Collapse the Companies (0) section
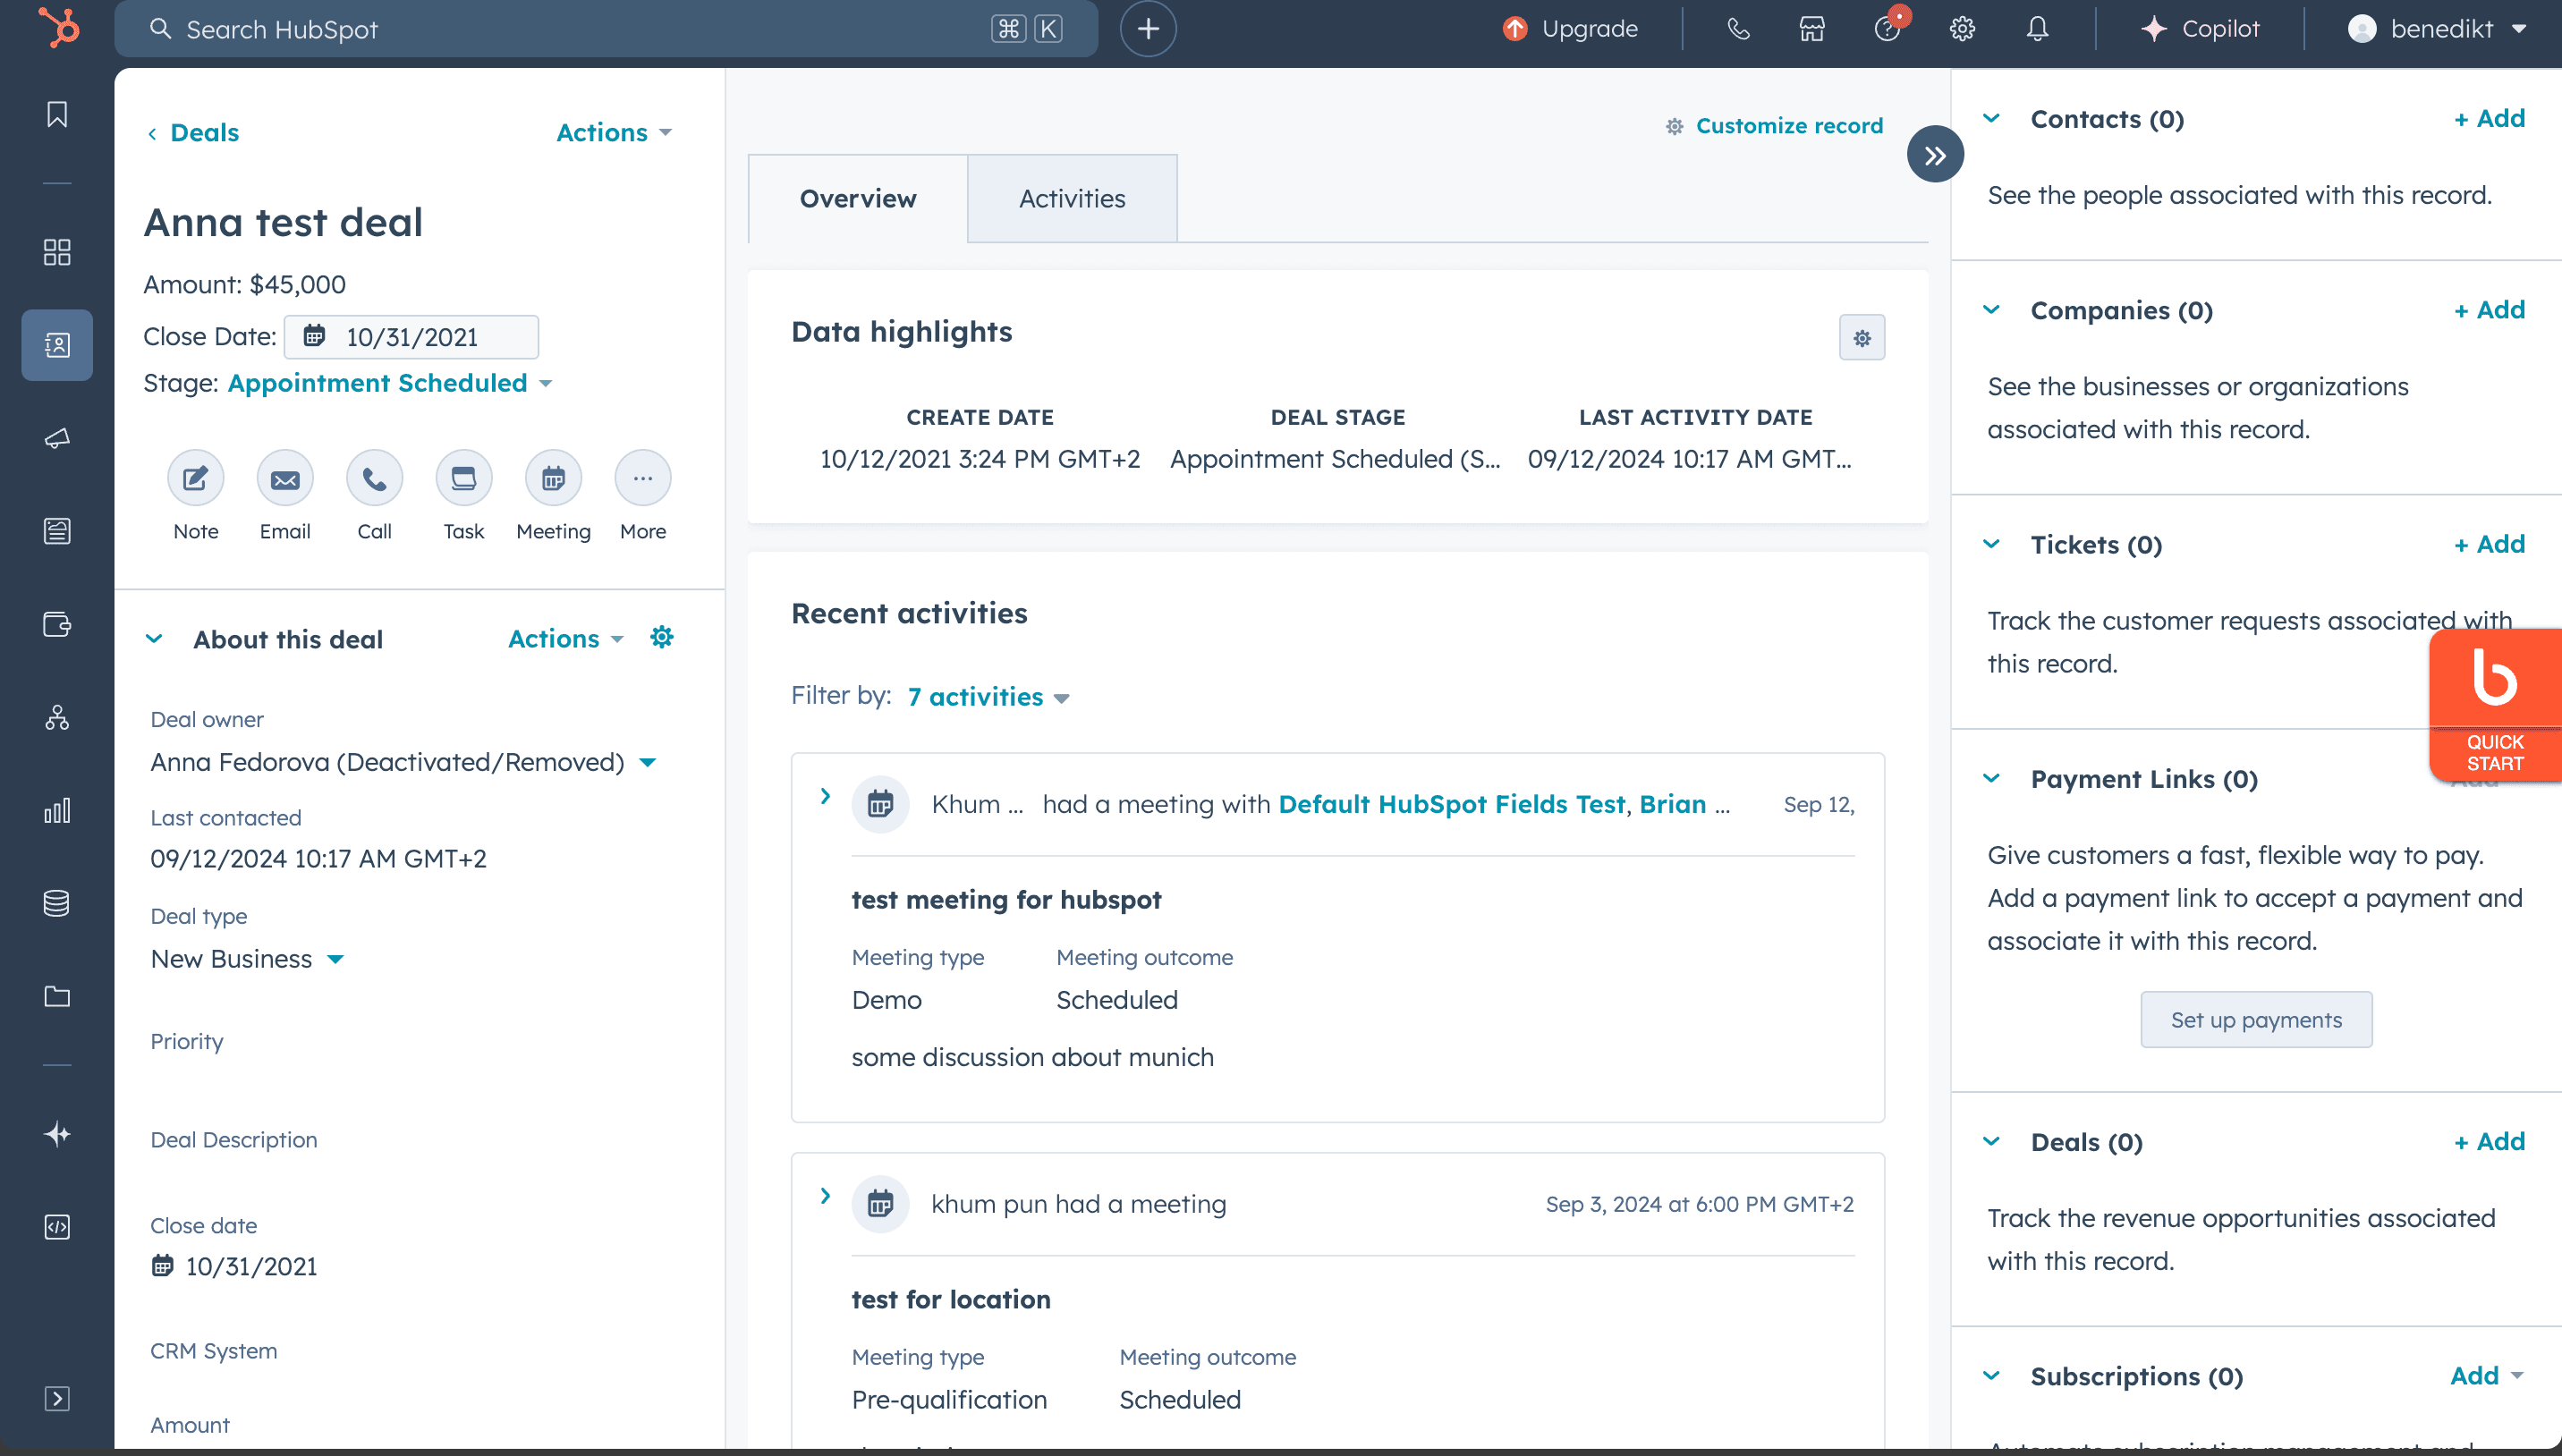The width and height of the screenshot is (2562, 1456). pos(1991,309)
